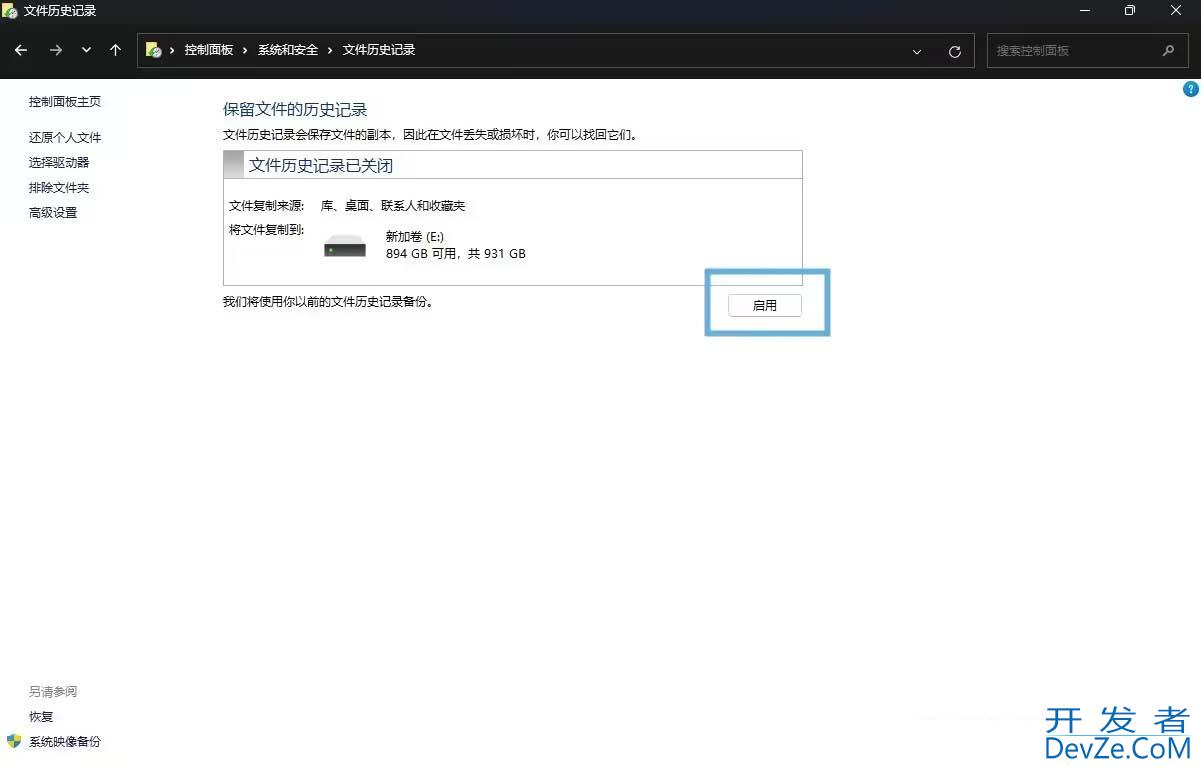Screen dimensions: 1201x770
Task: Click 新加卷 (E:) drive name
Action: (415, 237)
